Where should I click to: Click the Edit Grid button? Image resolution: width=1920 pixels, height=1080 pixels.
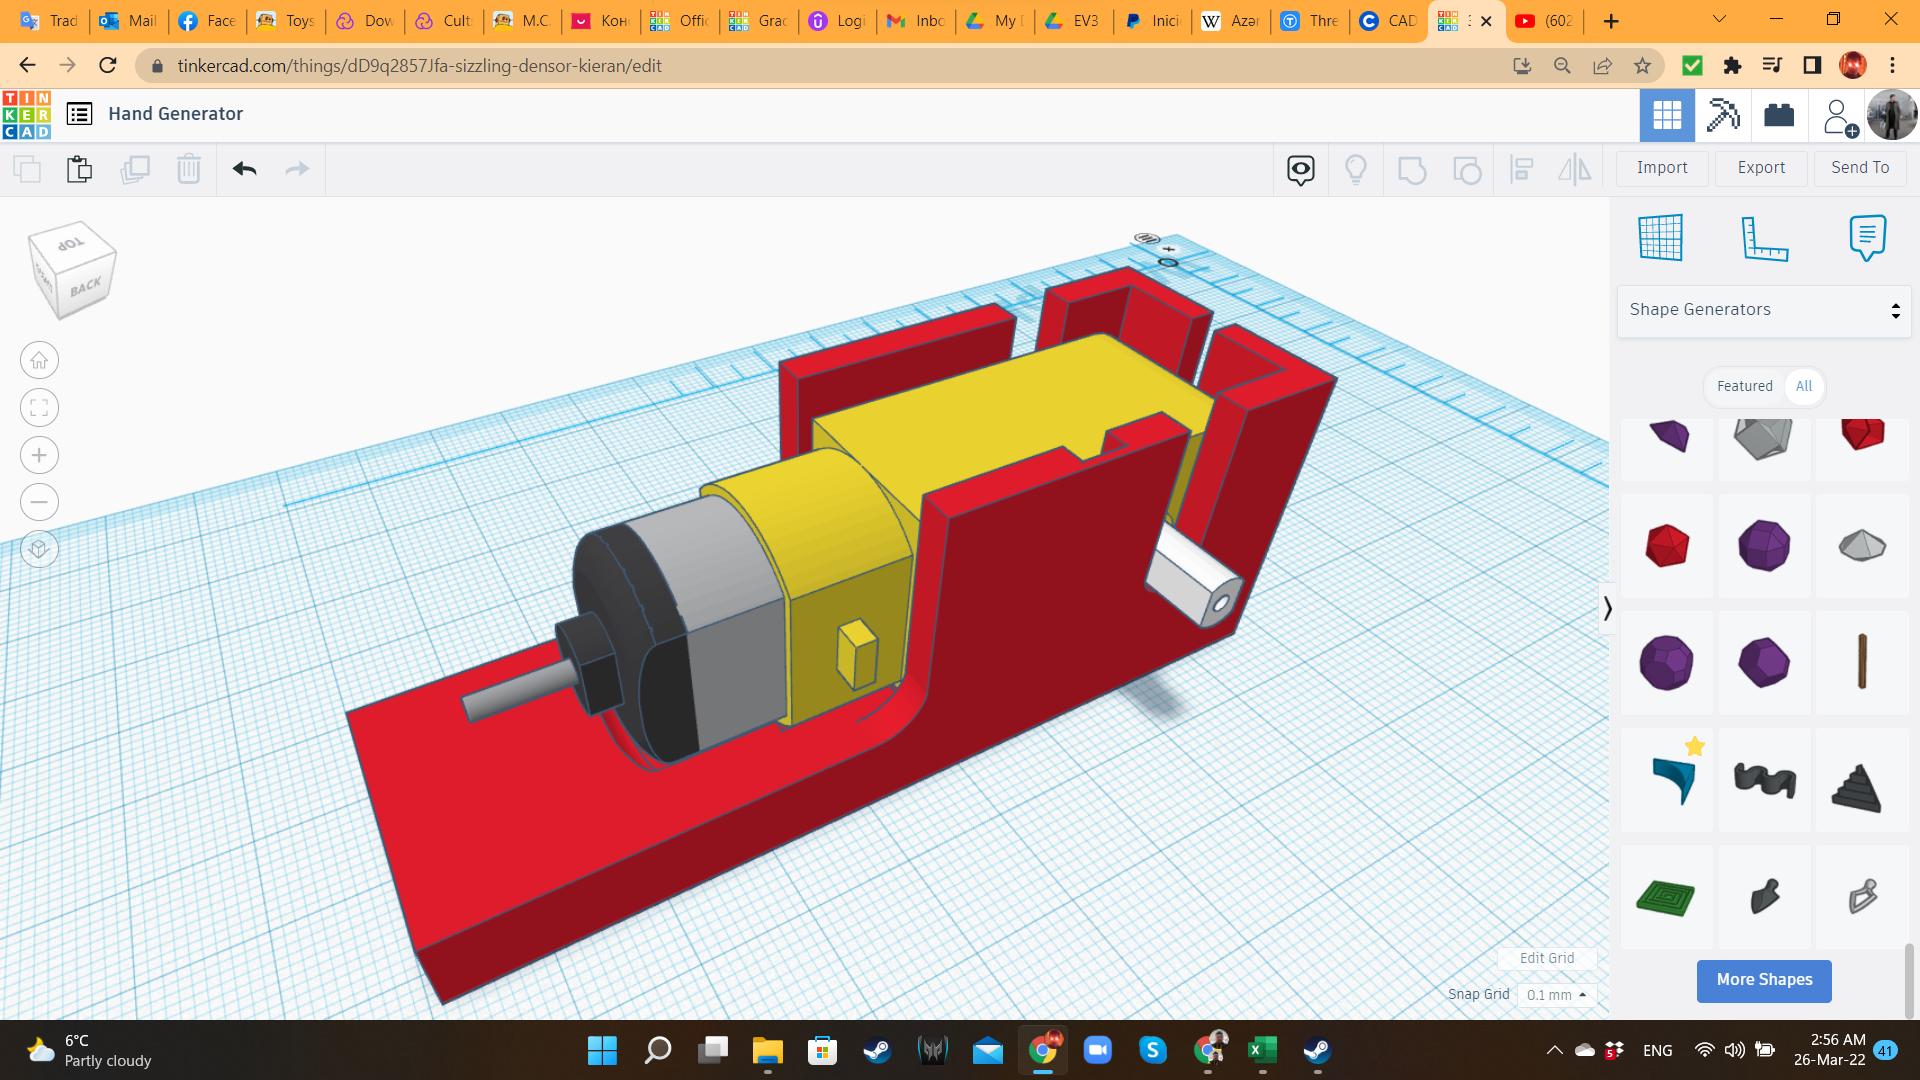(1546, 958)
